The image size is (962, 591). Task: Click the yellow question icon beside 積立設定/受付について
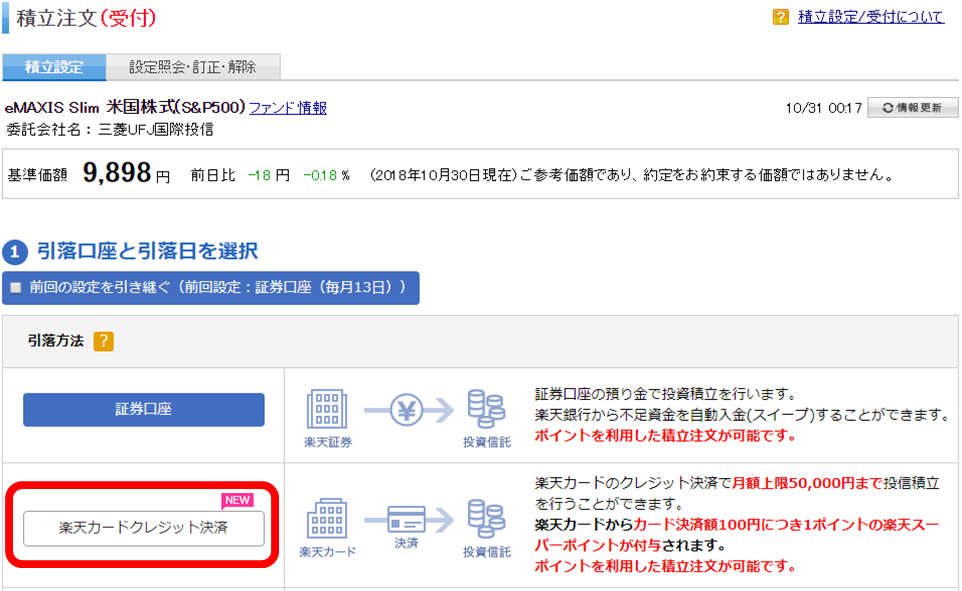pyautogui.click(x=780, y=17)
